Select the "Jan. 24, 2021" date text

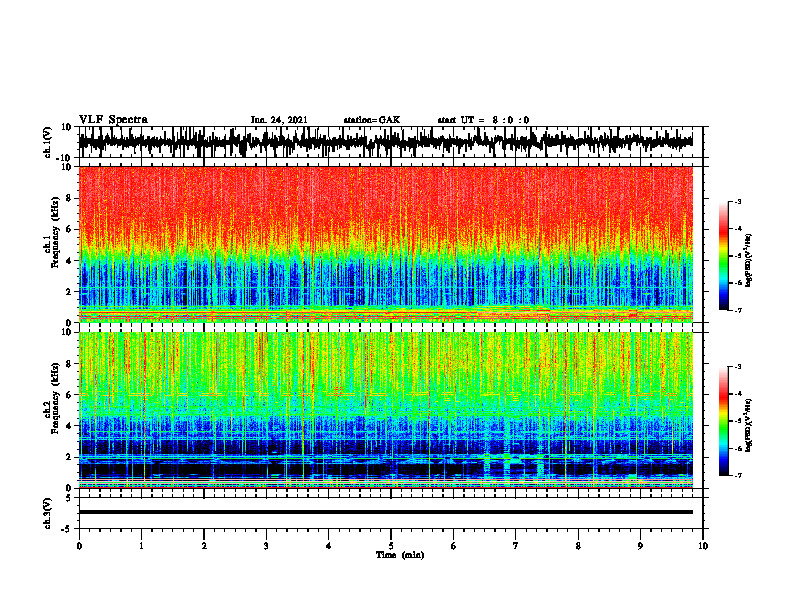[x=279, y=120]
